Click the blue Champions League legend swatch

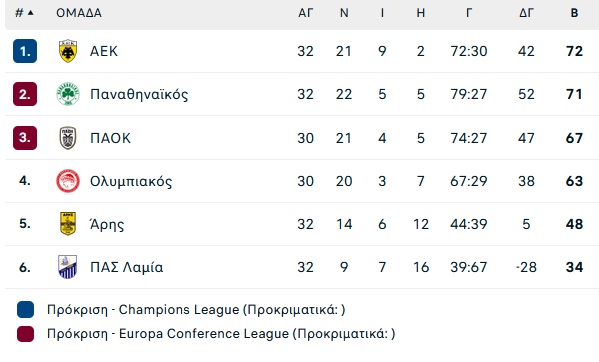tap(25, 310)
